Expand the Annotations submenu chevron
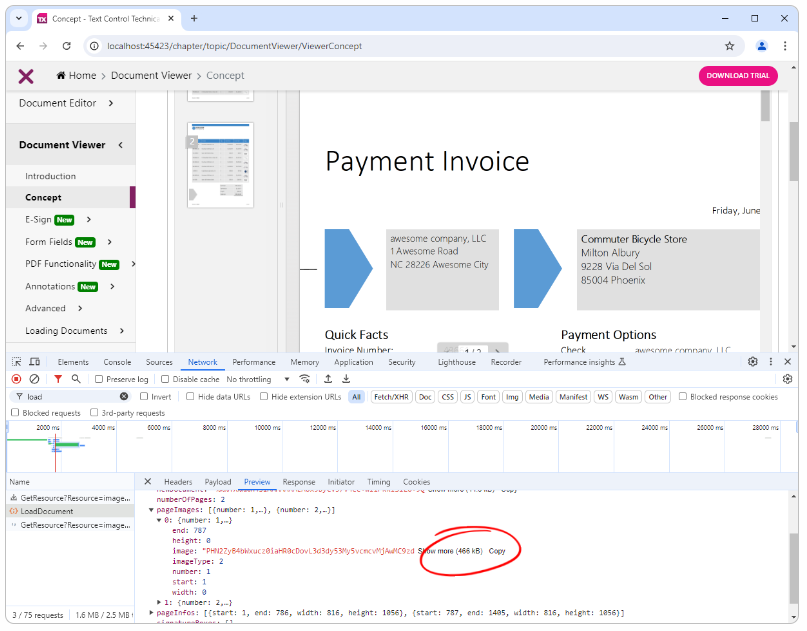This screenshot has width=807, height=631. pyautogui.click(x=112, y=287)
